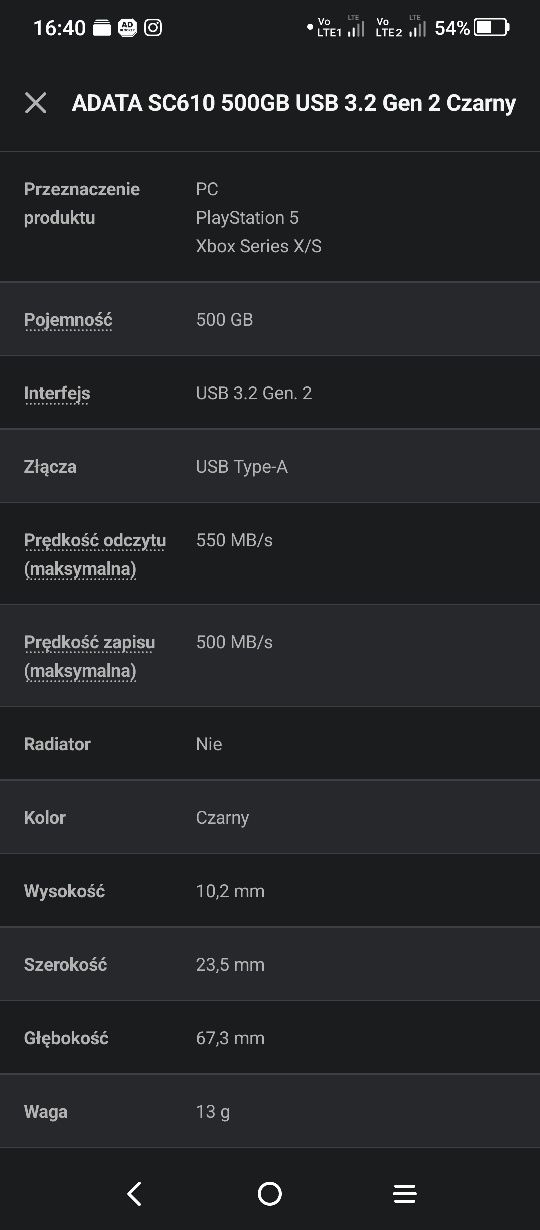Image resolution: width=540 pixels, height=1230 pixels.
Task: Close the ADATA SC610 specification sheet
Action: click(x=35, y=103)
